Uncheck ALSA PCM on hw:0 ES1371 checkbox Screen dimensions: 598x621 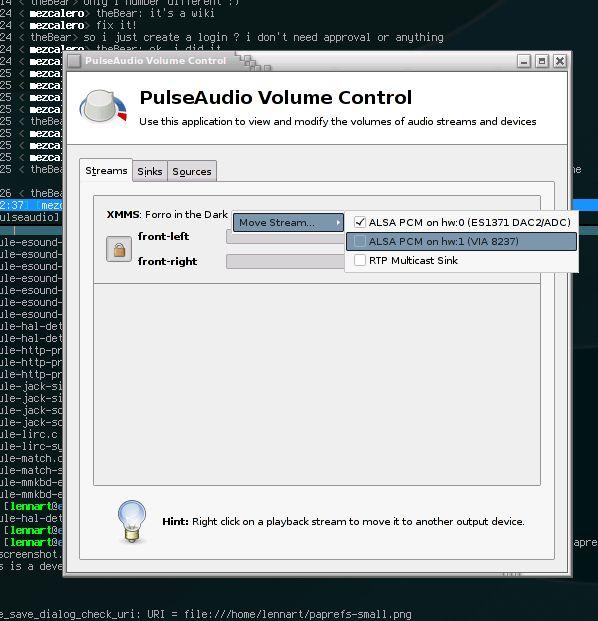(x=360, y=222)
